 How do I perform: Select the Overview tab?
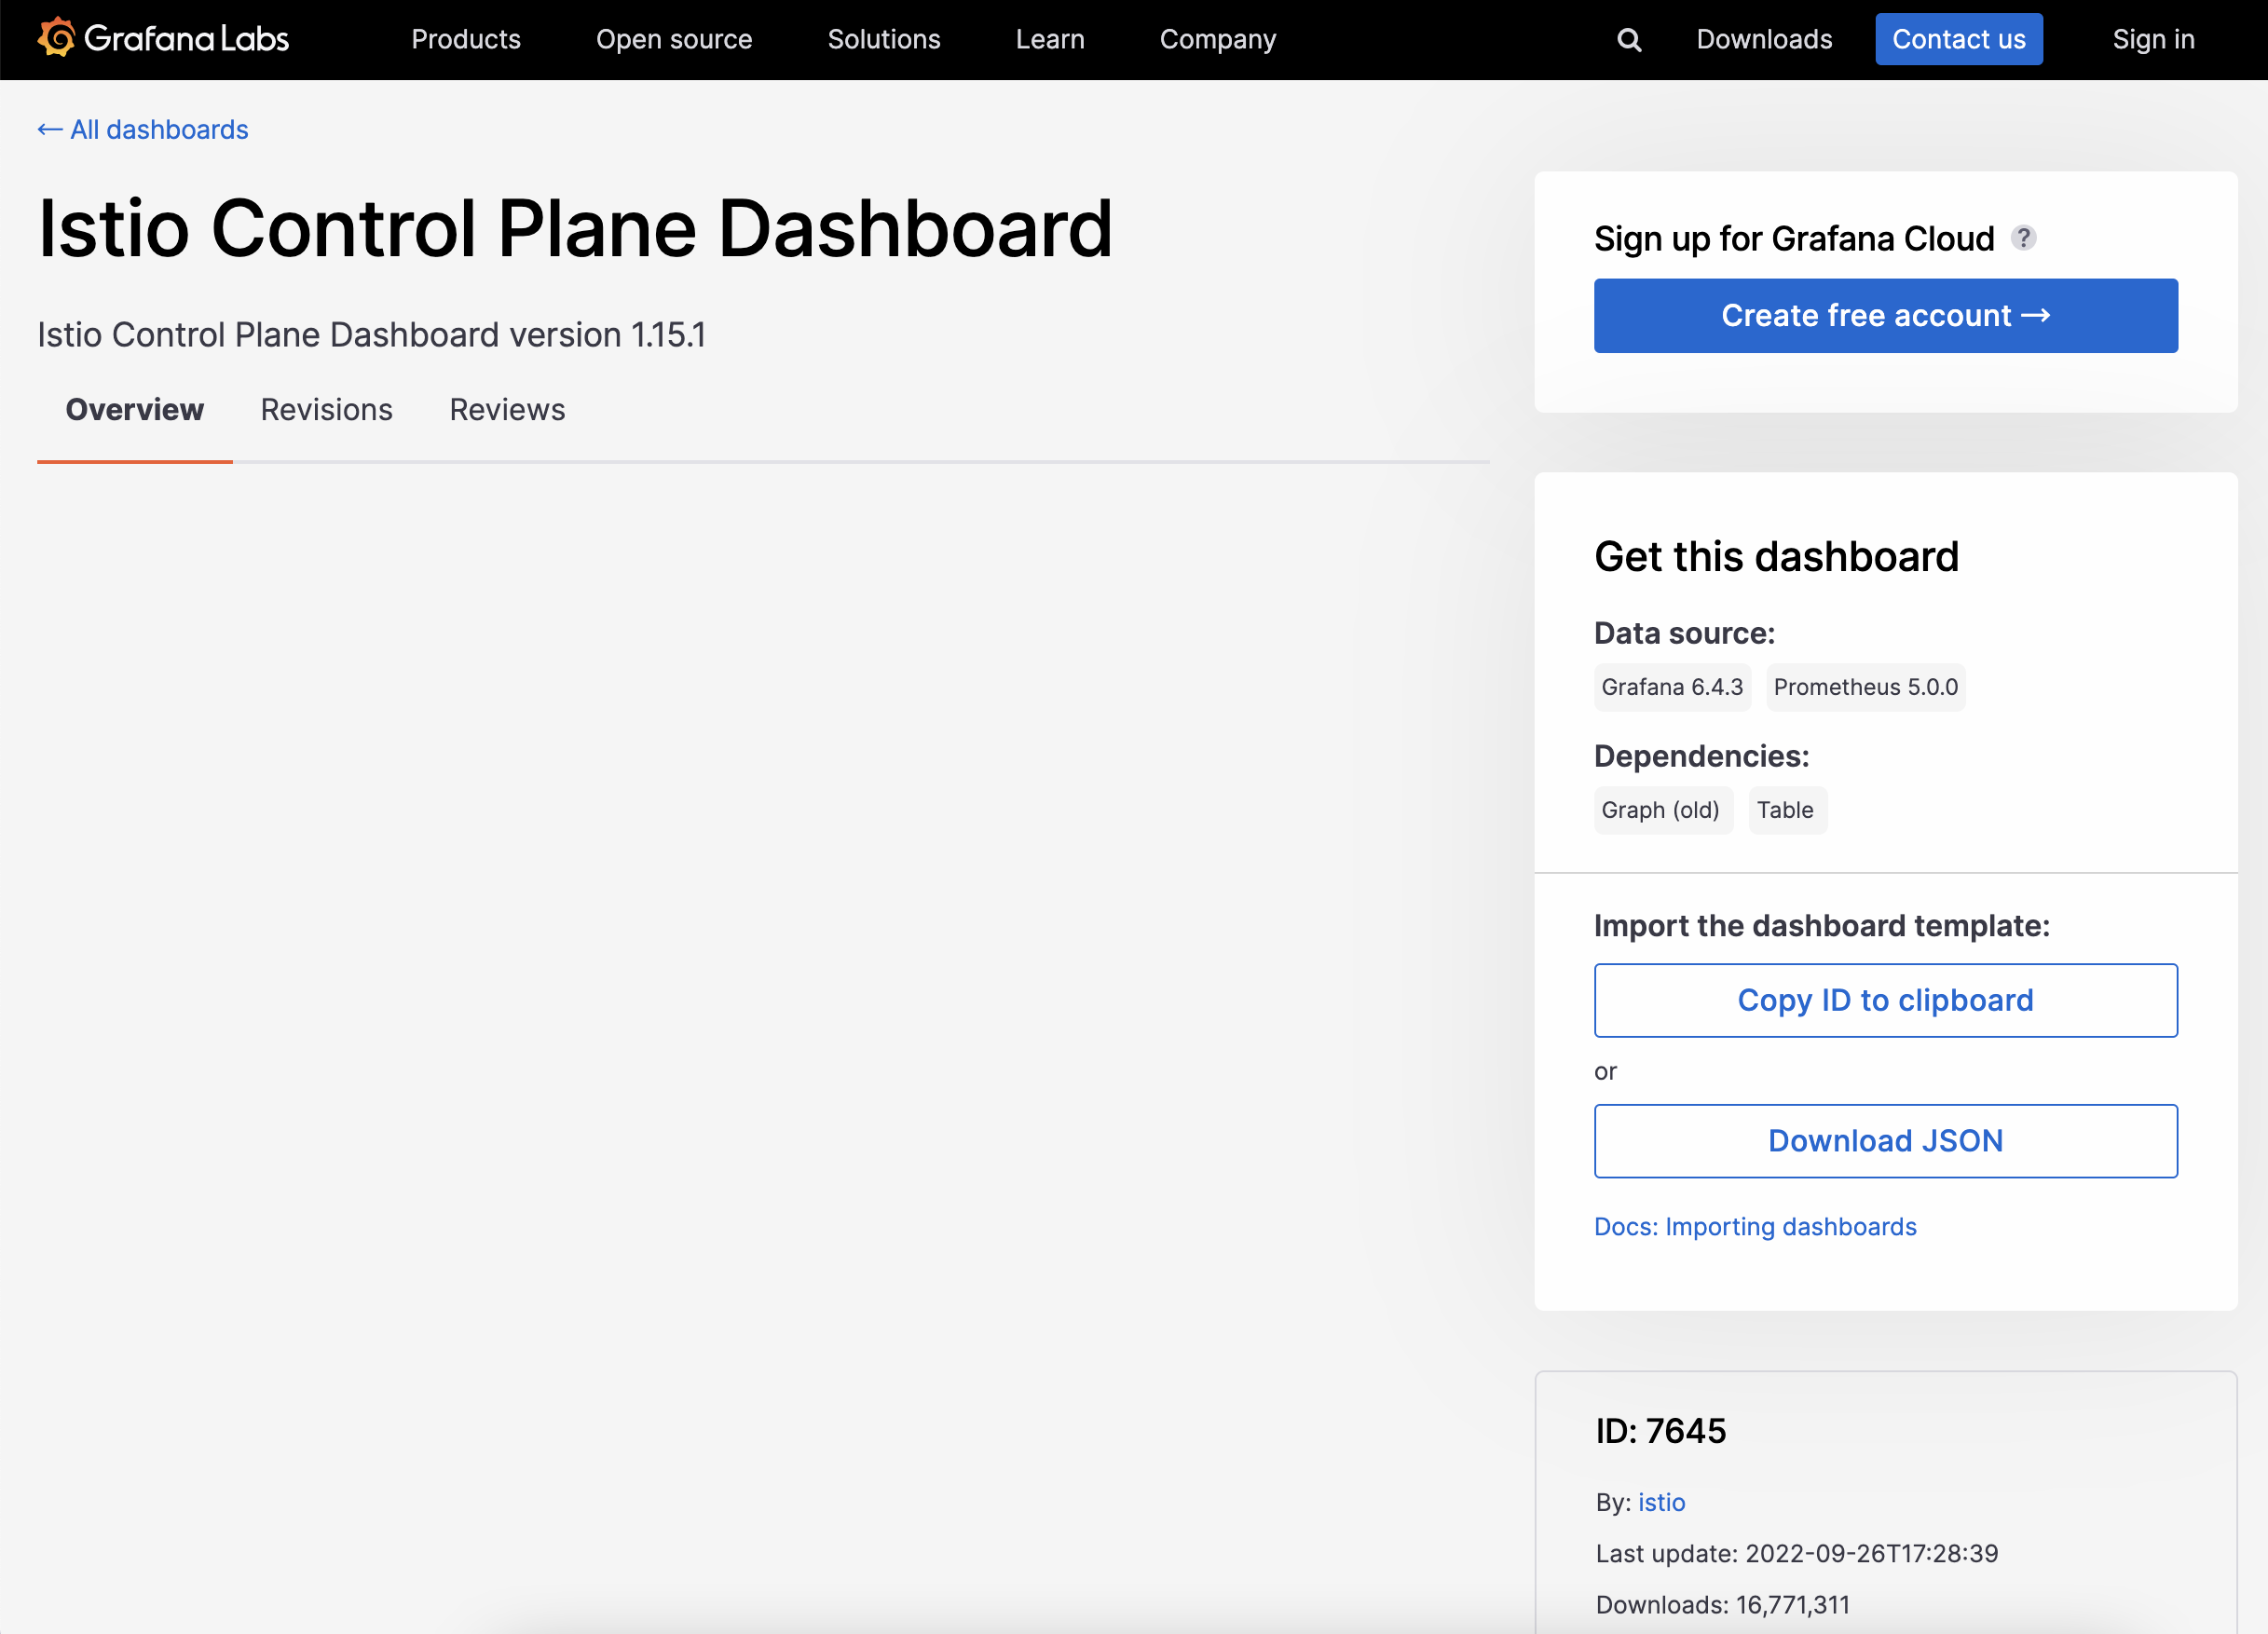coord(135,410)
